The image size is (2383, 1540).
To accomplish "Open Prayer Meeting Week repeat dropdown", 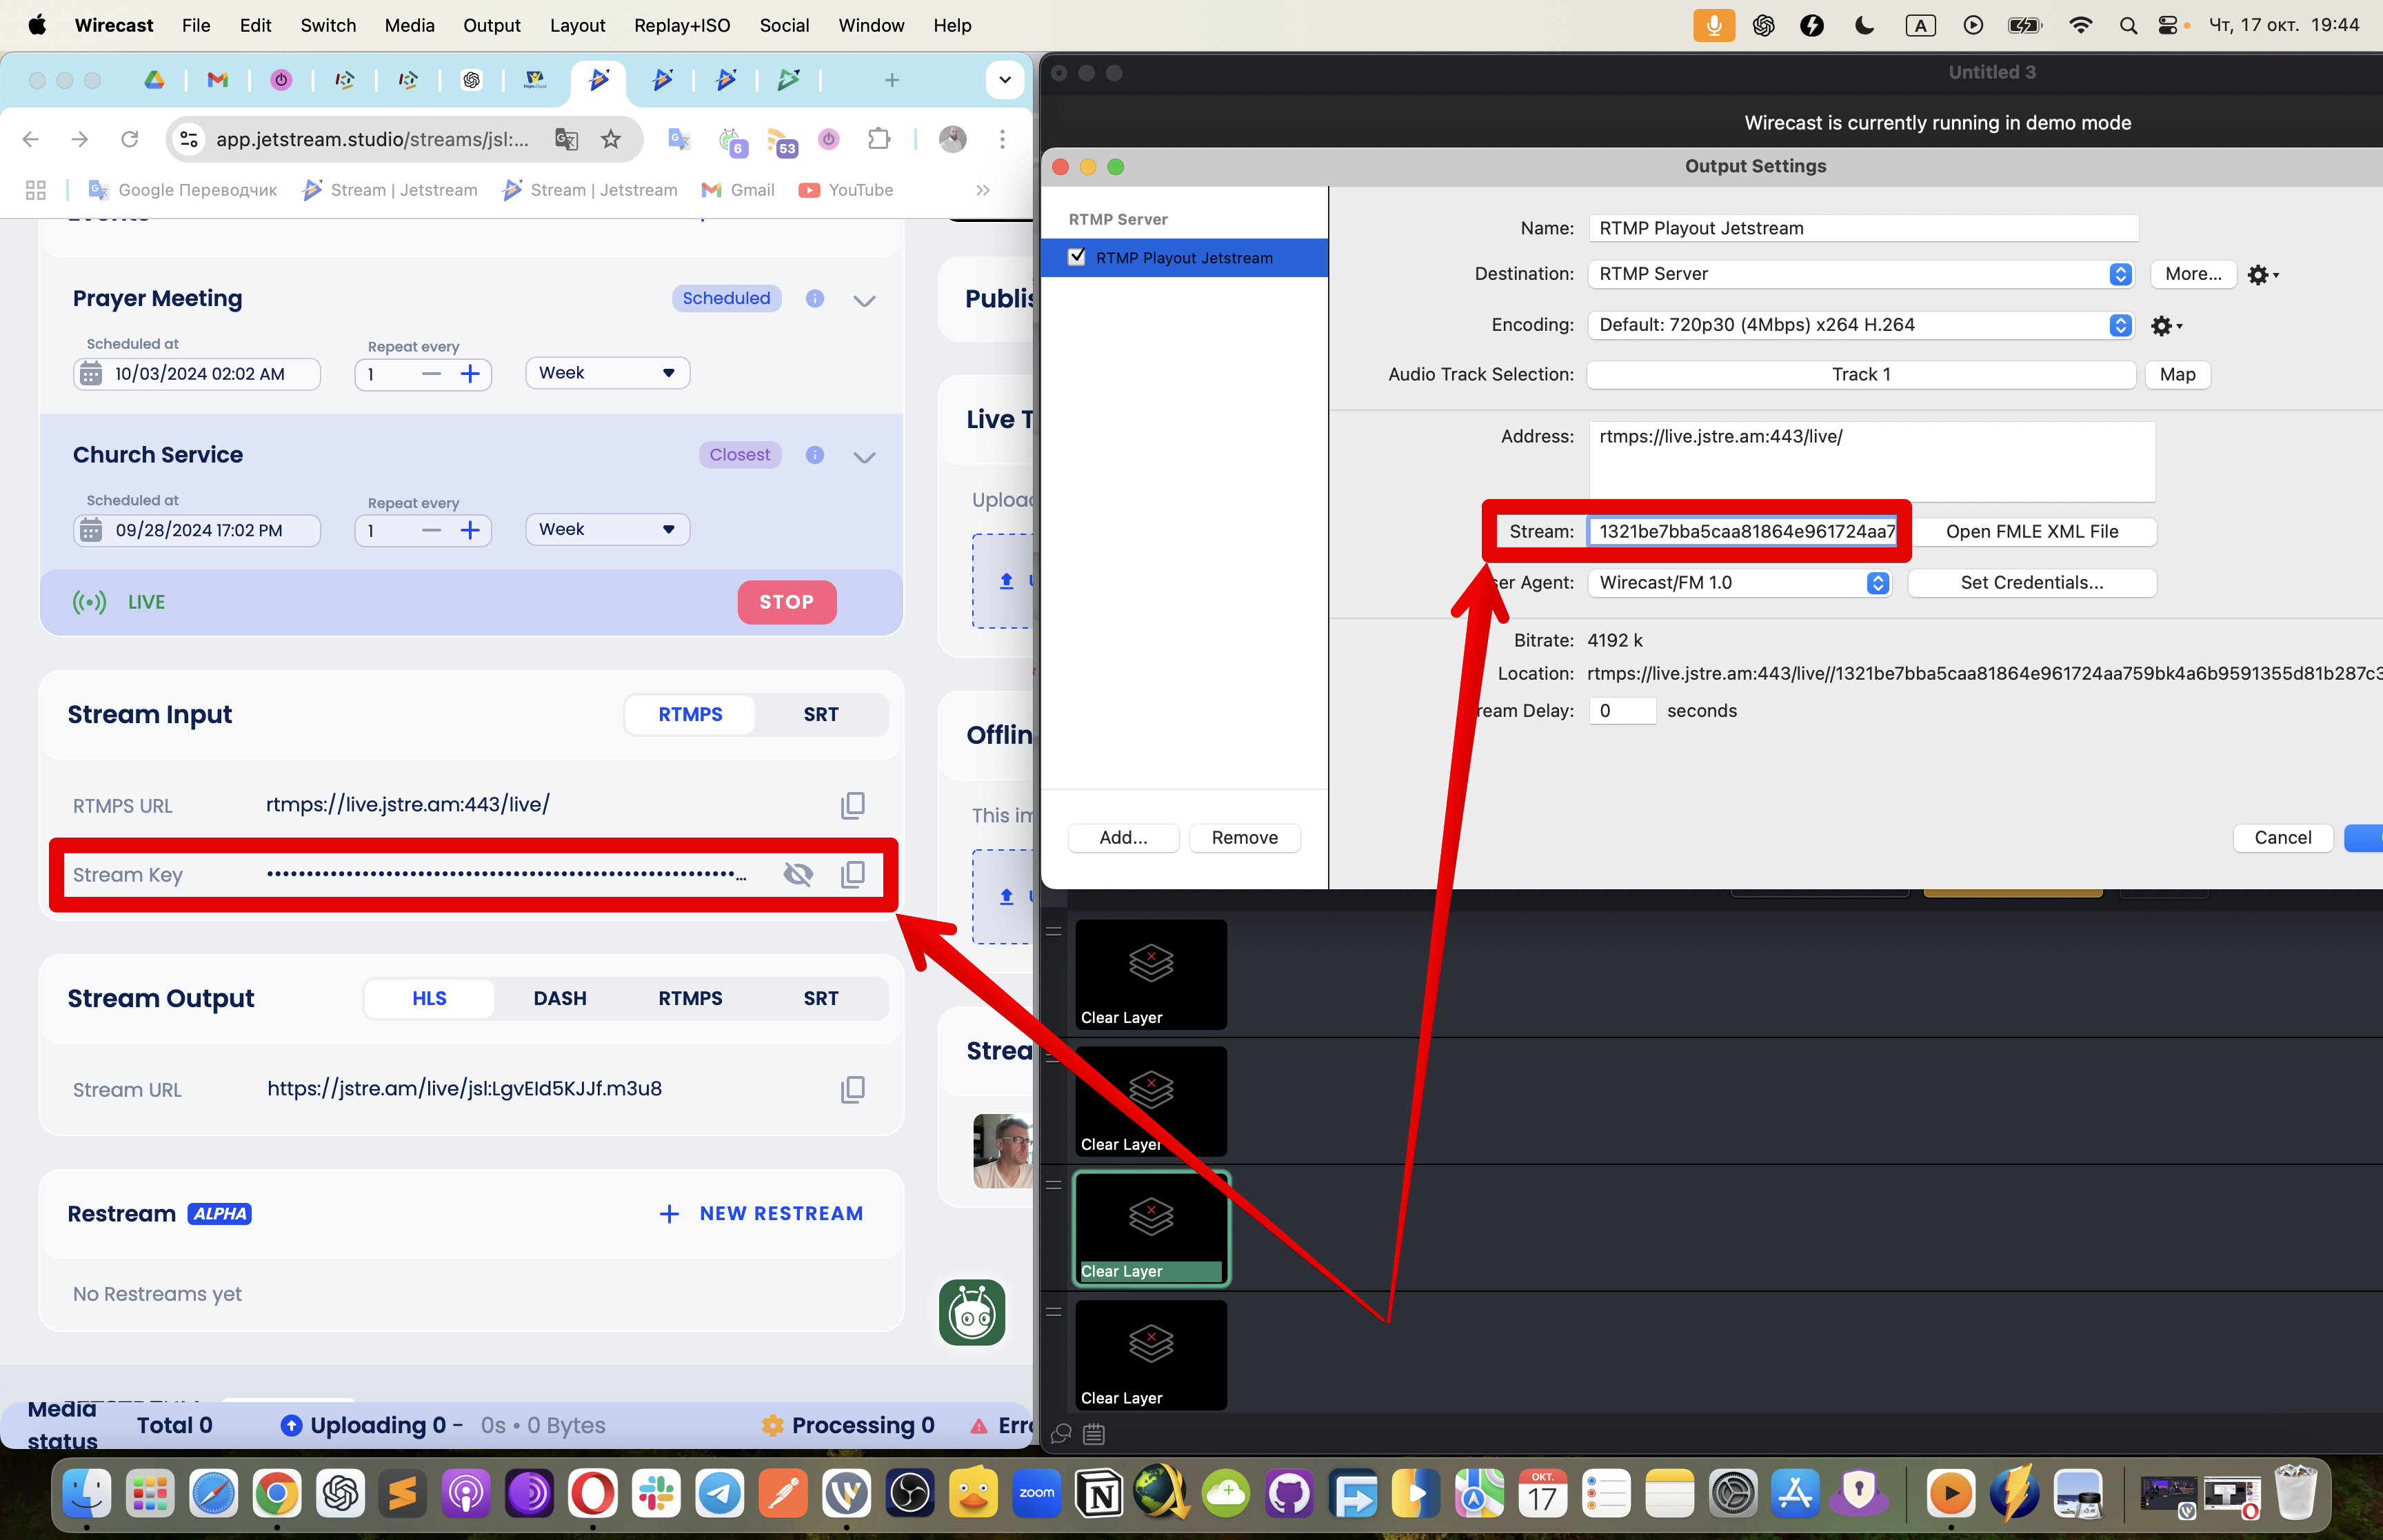I will (x=607, y=373).
